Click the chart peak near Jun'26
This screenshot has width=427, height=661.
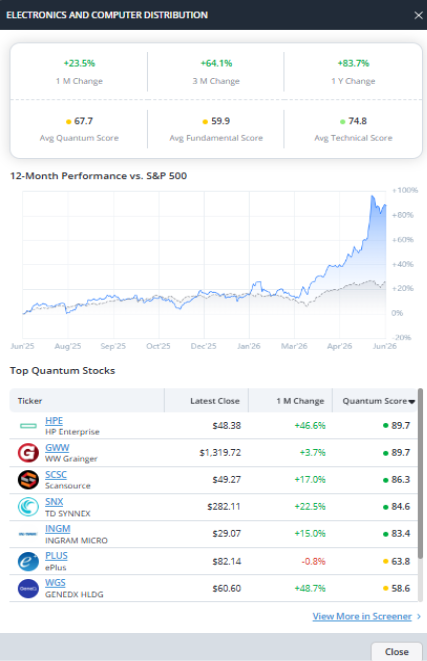point(372,196)
